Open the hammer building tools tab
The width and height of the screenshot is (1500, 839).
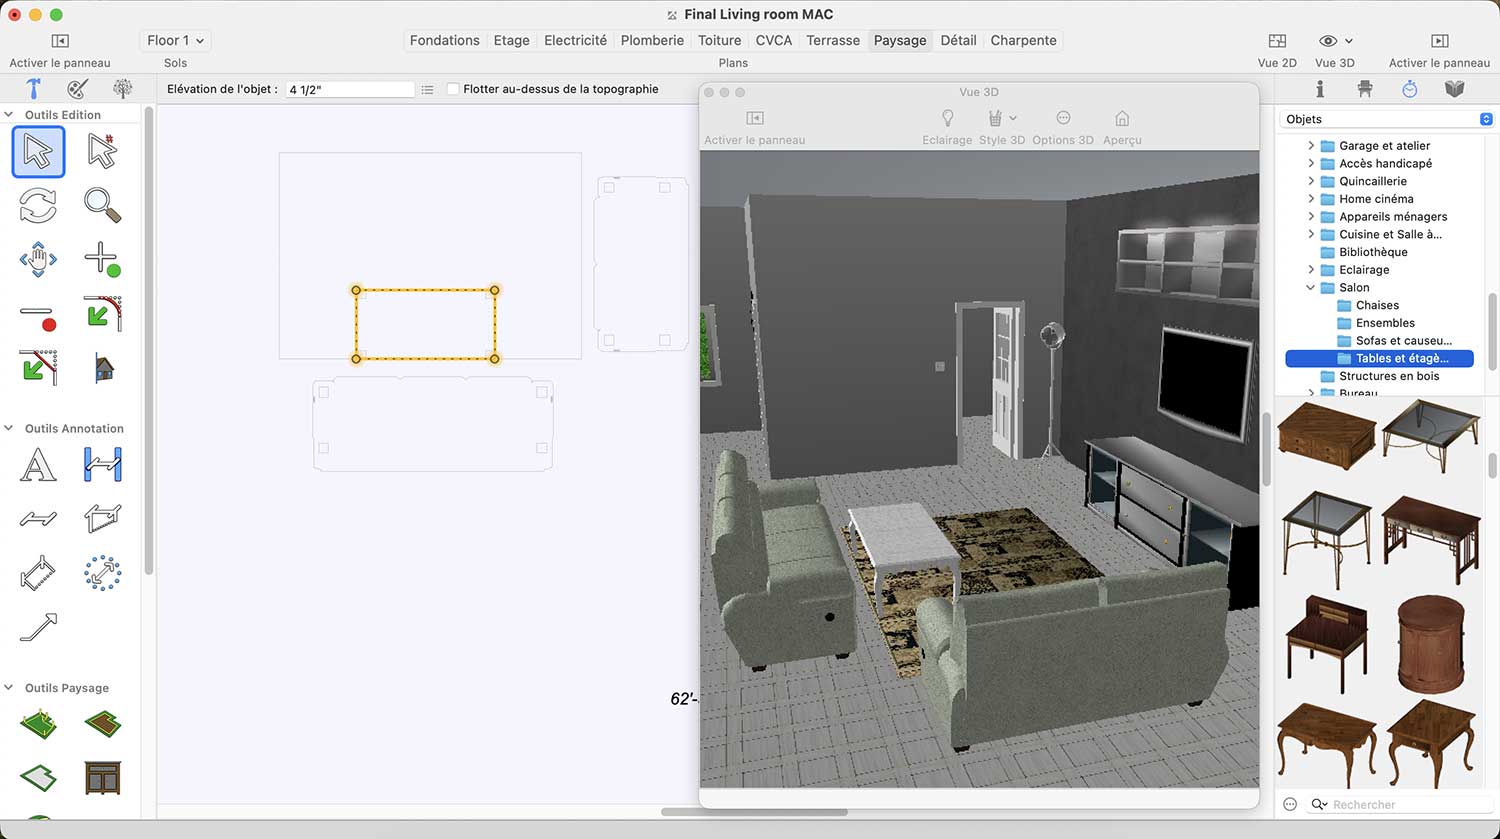(33, 89)
